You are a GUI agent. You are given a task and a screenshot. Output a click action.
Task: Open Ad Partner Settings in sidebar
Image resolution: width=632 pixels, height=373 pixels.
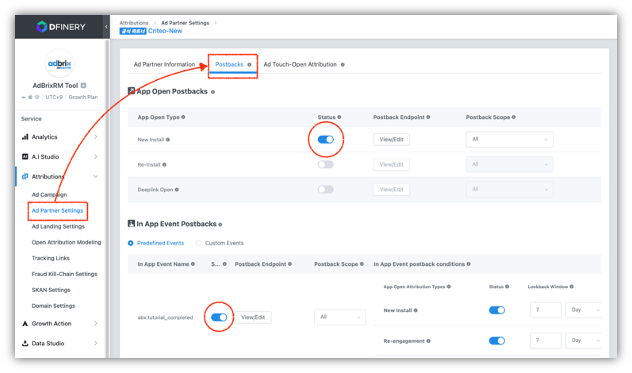57,210
